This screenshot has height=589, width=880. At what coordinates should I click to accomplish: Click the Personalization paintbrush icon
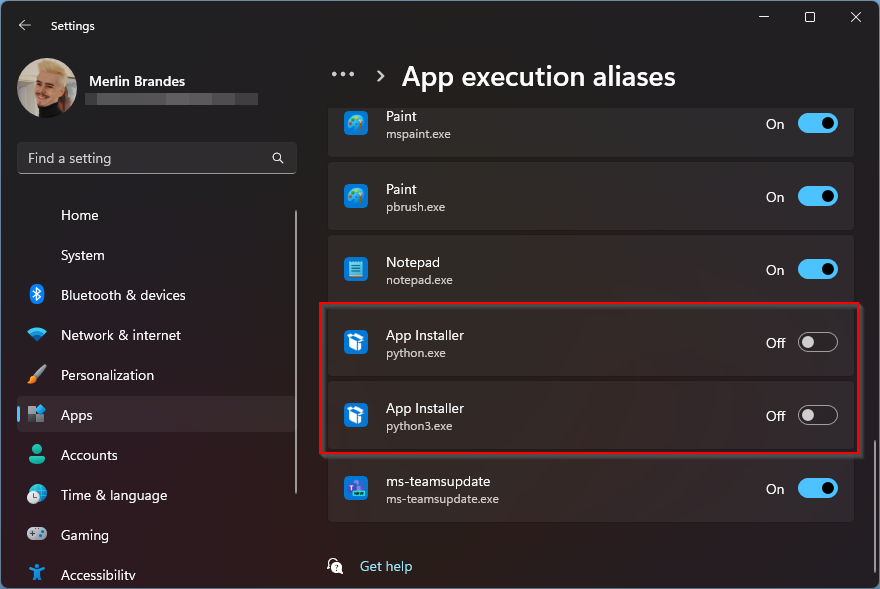pos(37,375)
